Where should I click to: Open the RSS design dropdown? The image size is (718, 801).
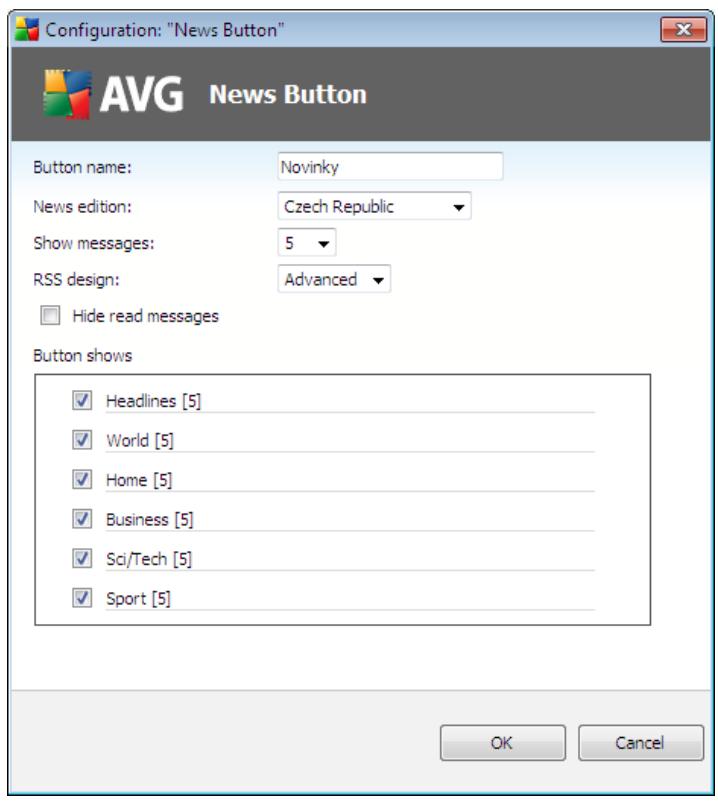point(334,279)
